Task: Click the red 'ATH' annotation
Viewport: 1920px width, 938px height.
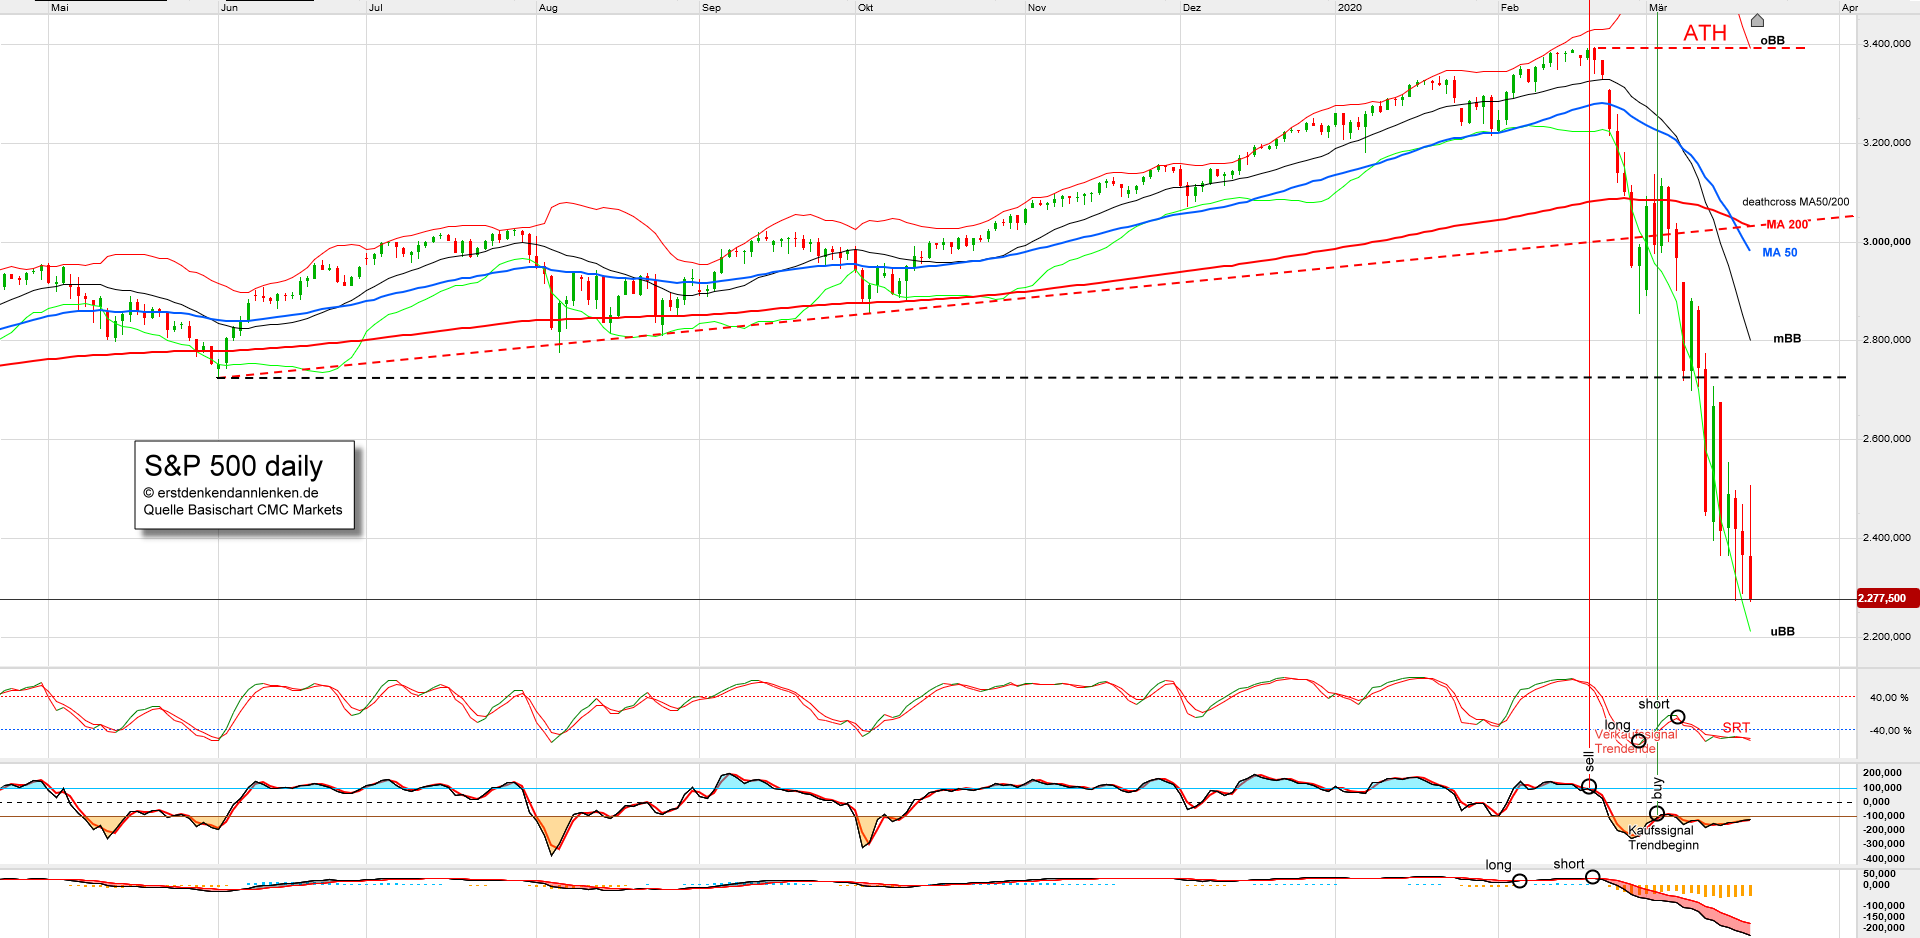Action: coord(1705,33)
